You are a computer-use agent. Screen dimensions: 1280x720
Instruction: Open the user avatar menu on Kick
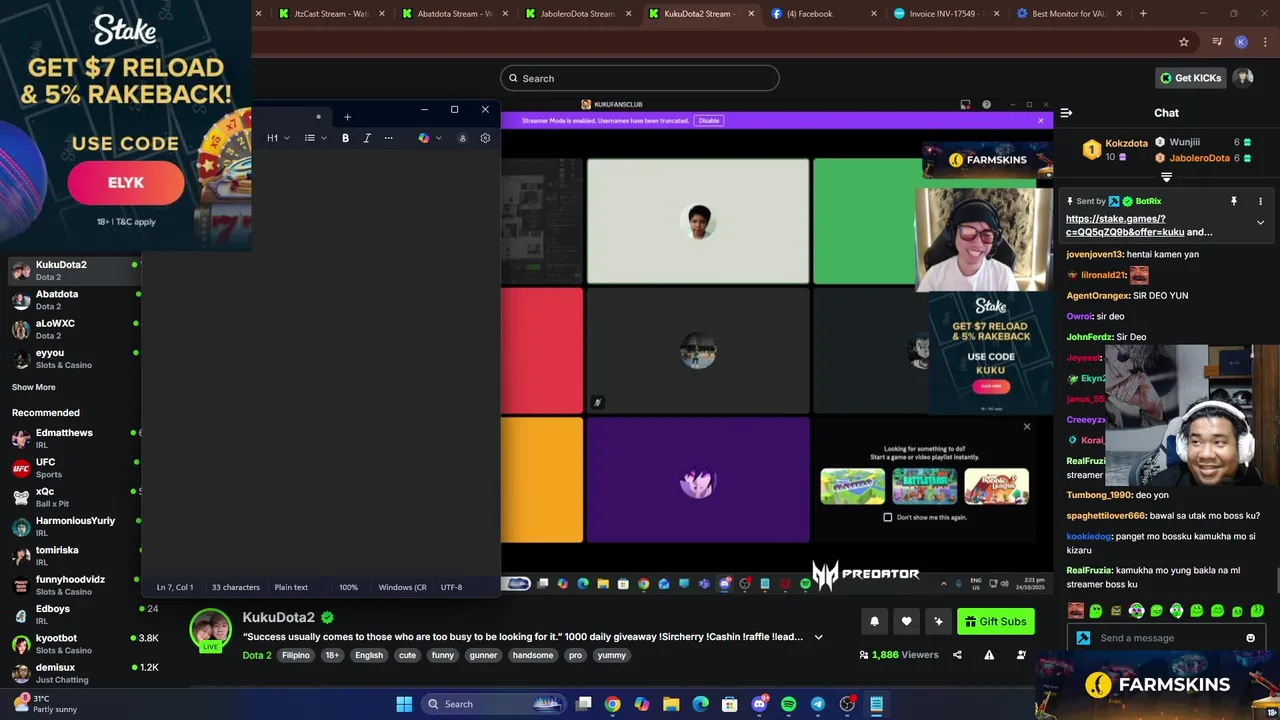click(1243, 78)
